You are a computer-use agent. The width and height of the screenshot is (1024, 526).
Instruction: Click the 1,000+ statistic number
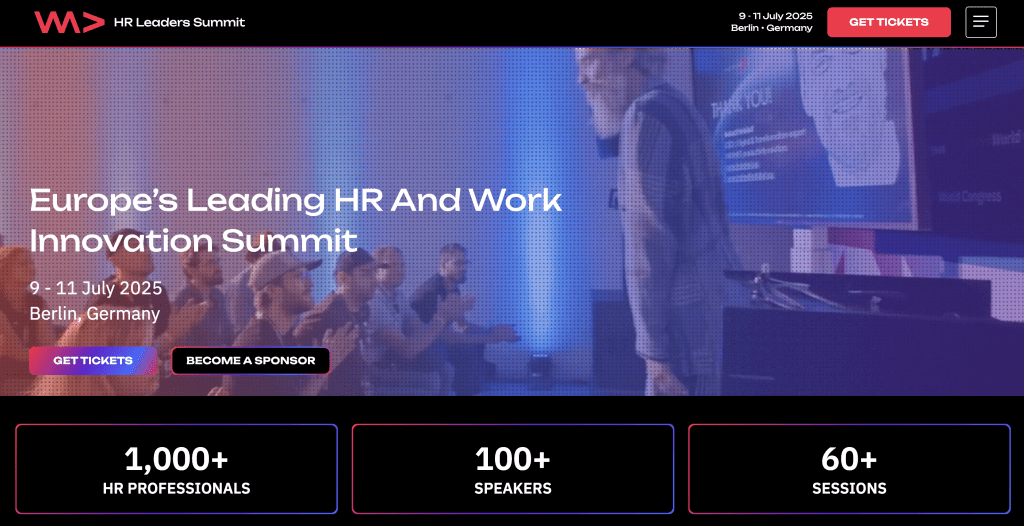pos(176,459)
